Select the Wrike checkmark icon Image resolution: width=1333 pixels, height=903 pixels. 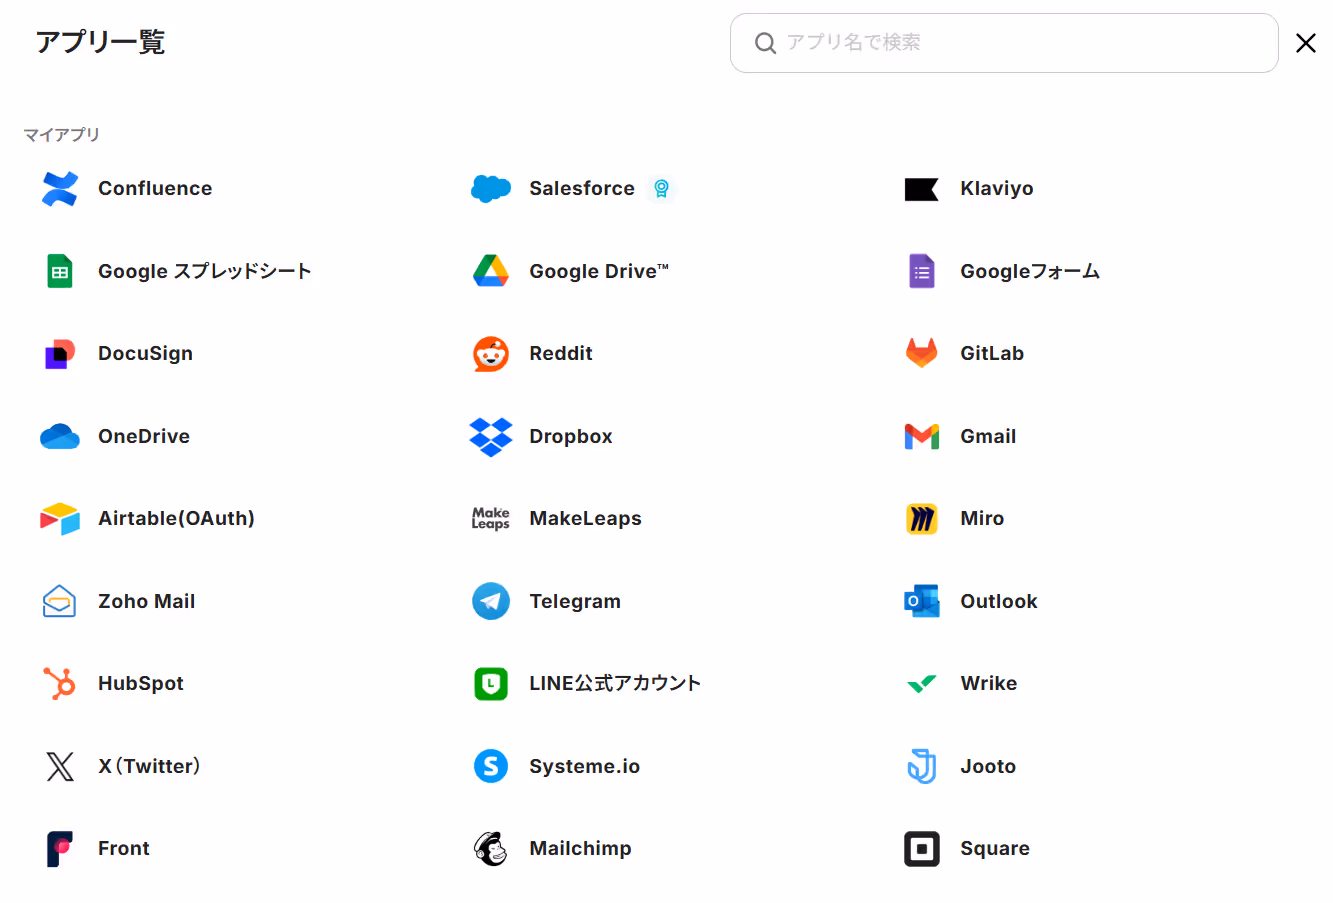(922, 684)
